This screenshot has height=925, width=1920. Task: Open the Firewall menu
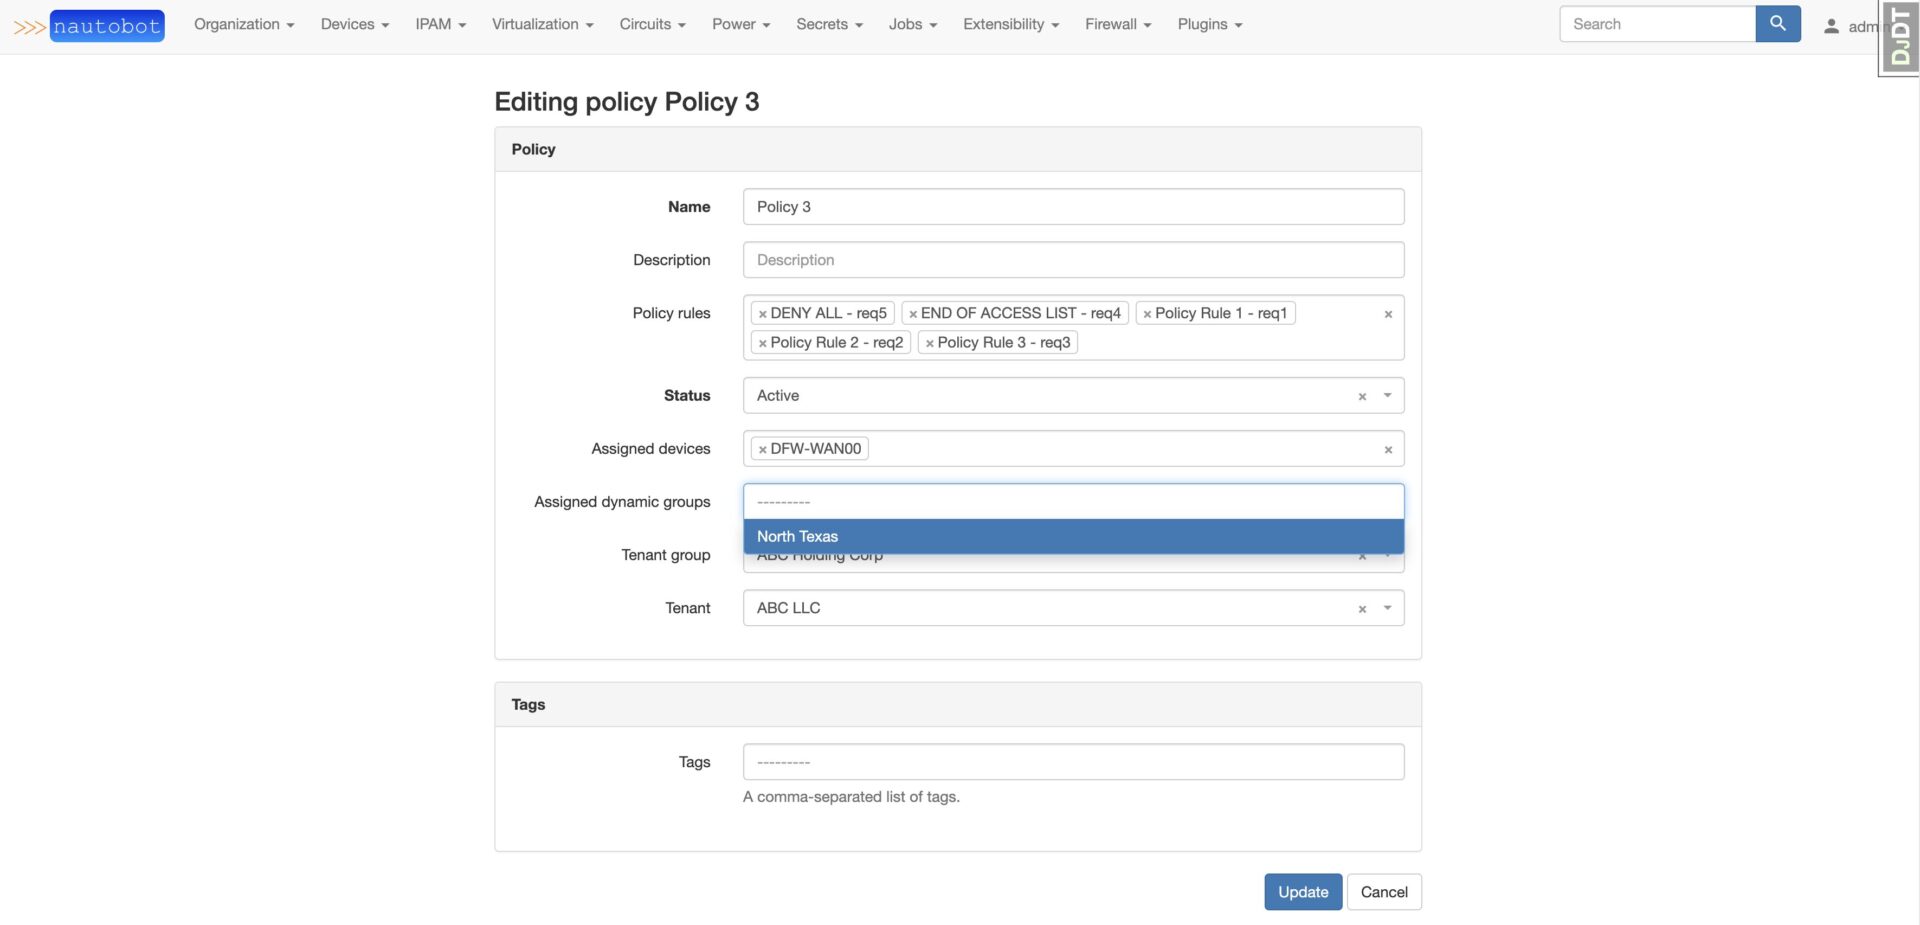point(1118,24)
